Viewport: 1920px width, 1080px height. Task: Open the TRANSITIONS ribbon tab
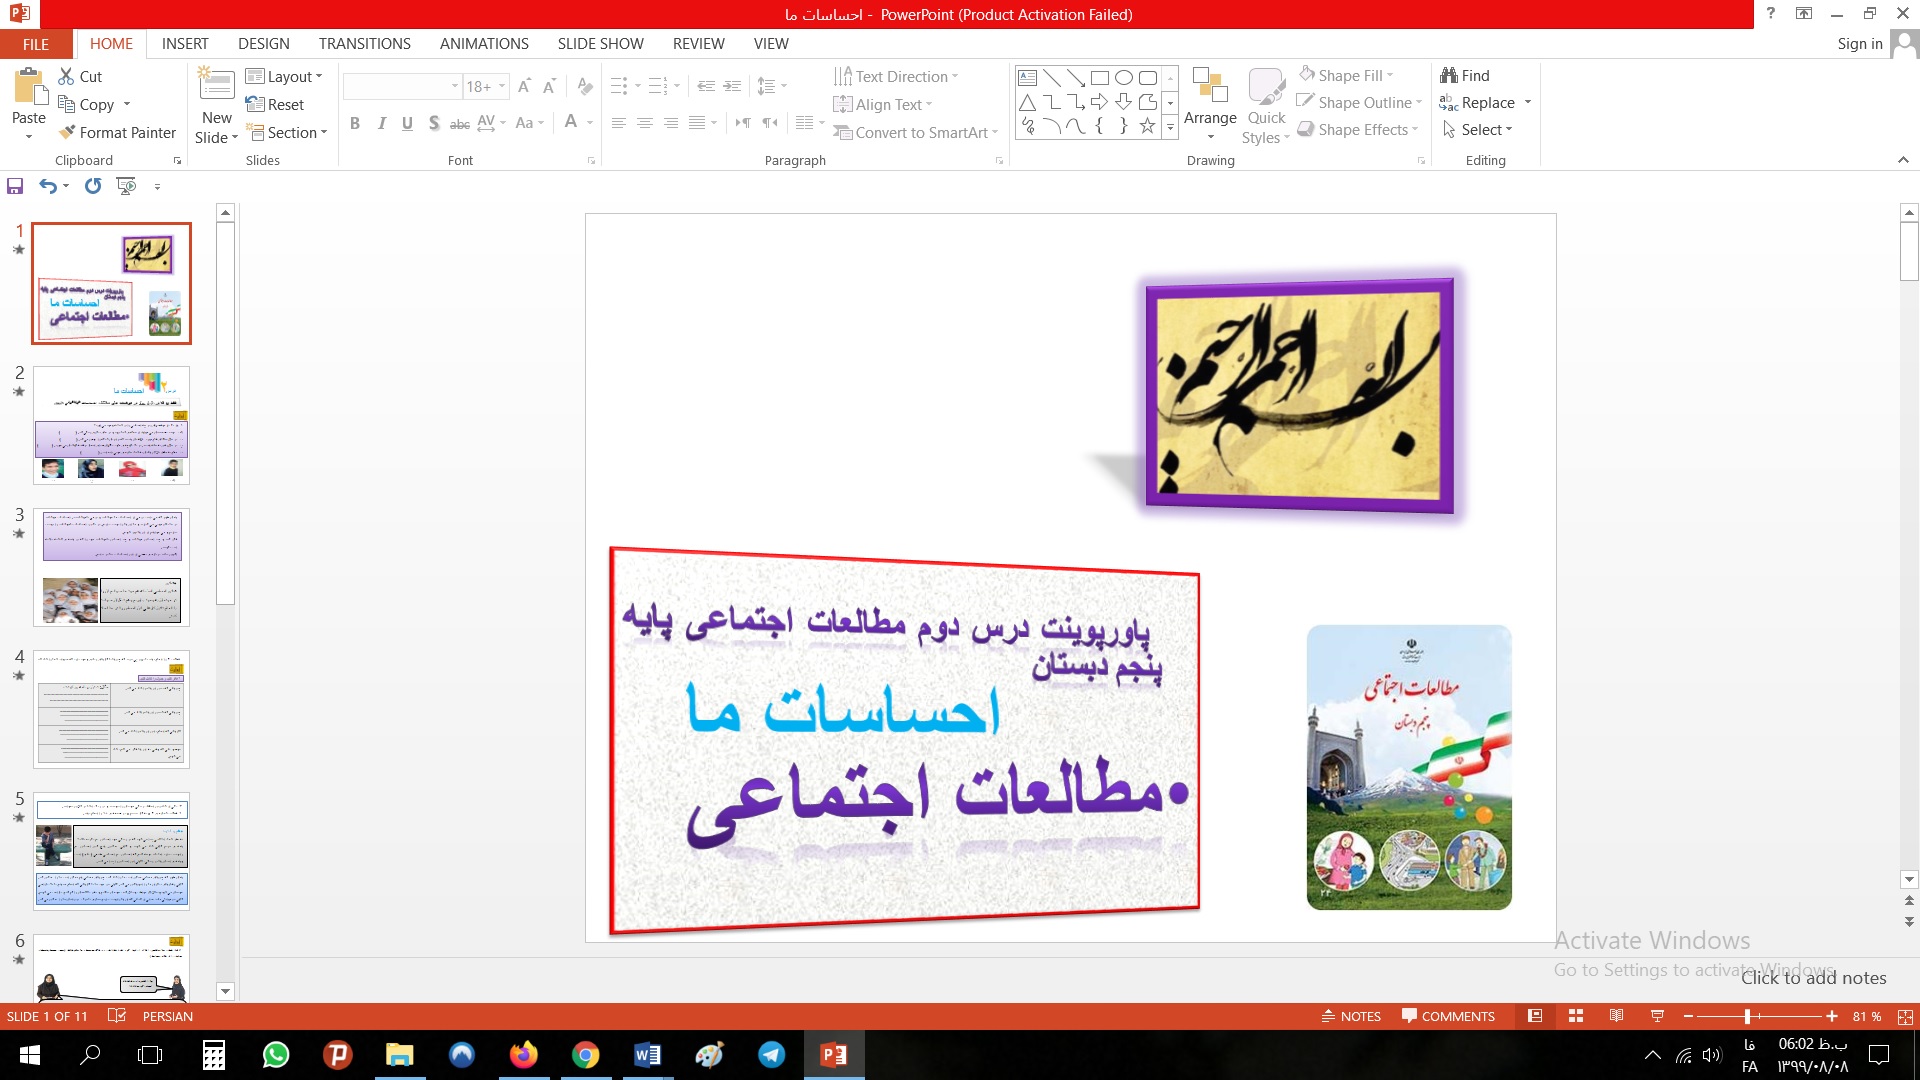pos(364,44)
